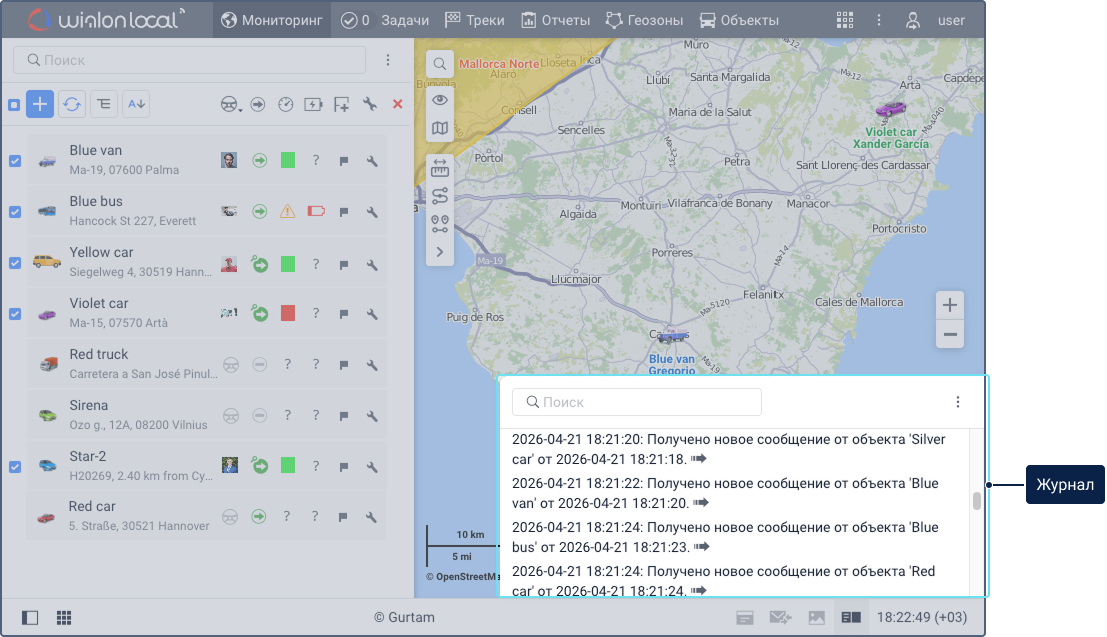Click the apps grid icon in top bar

845,20
